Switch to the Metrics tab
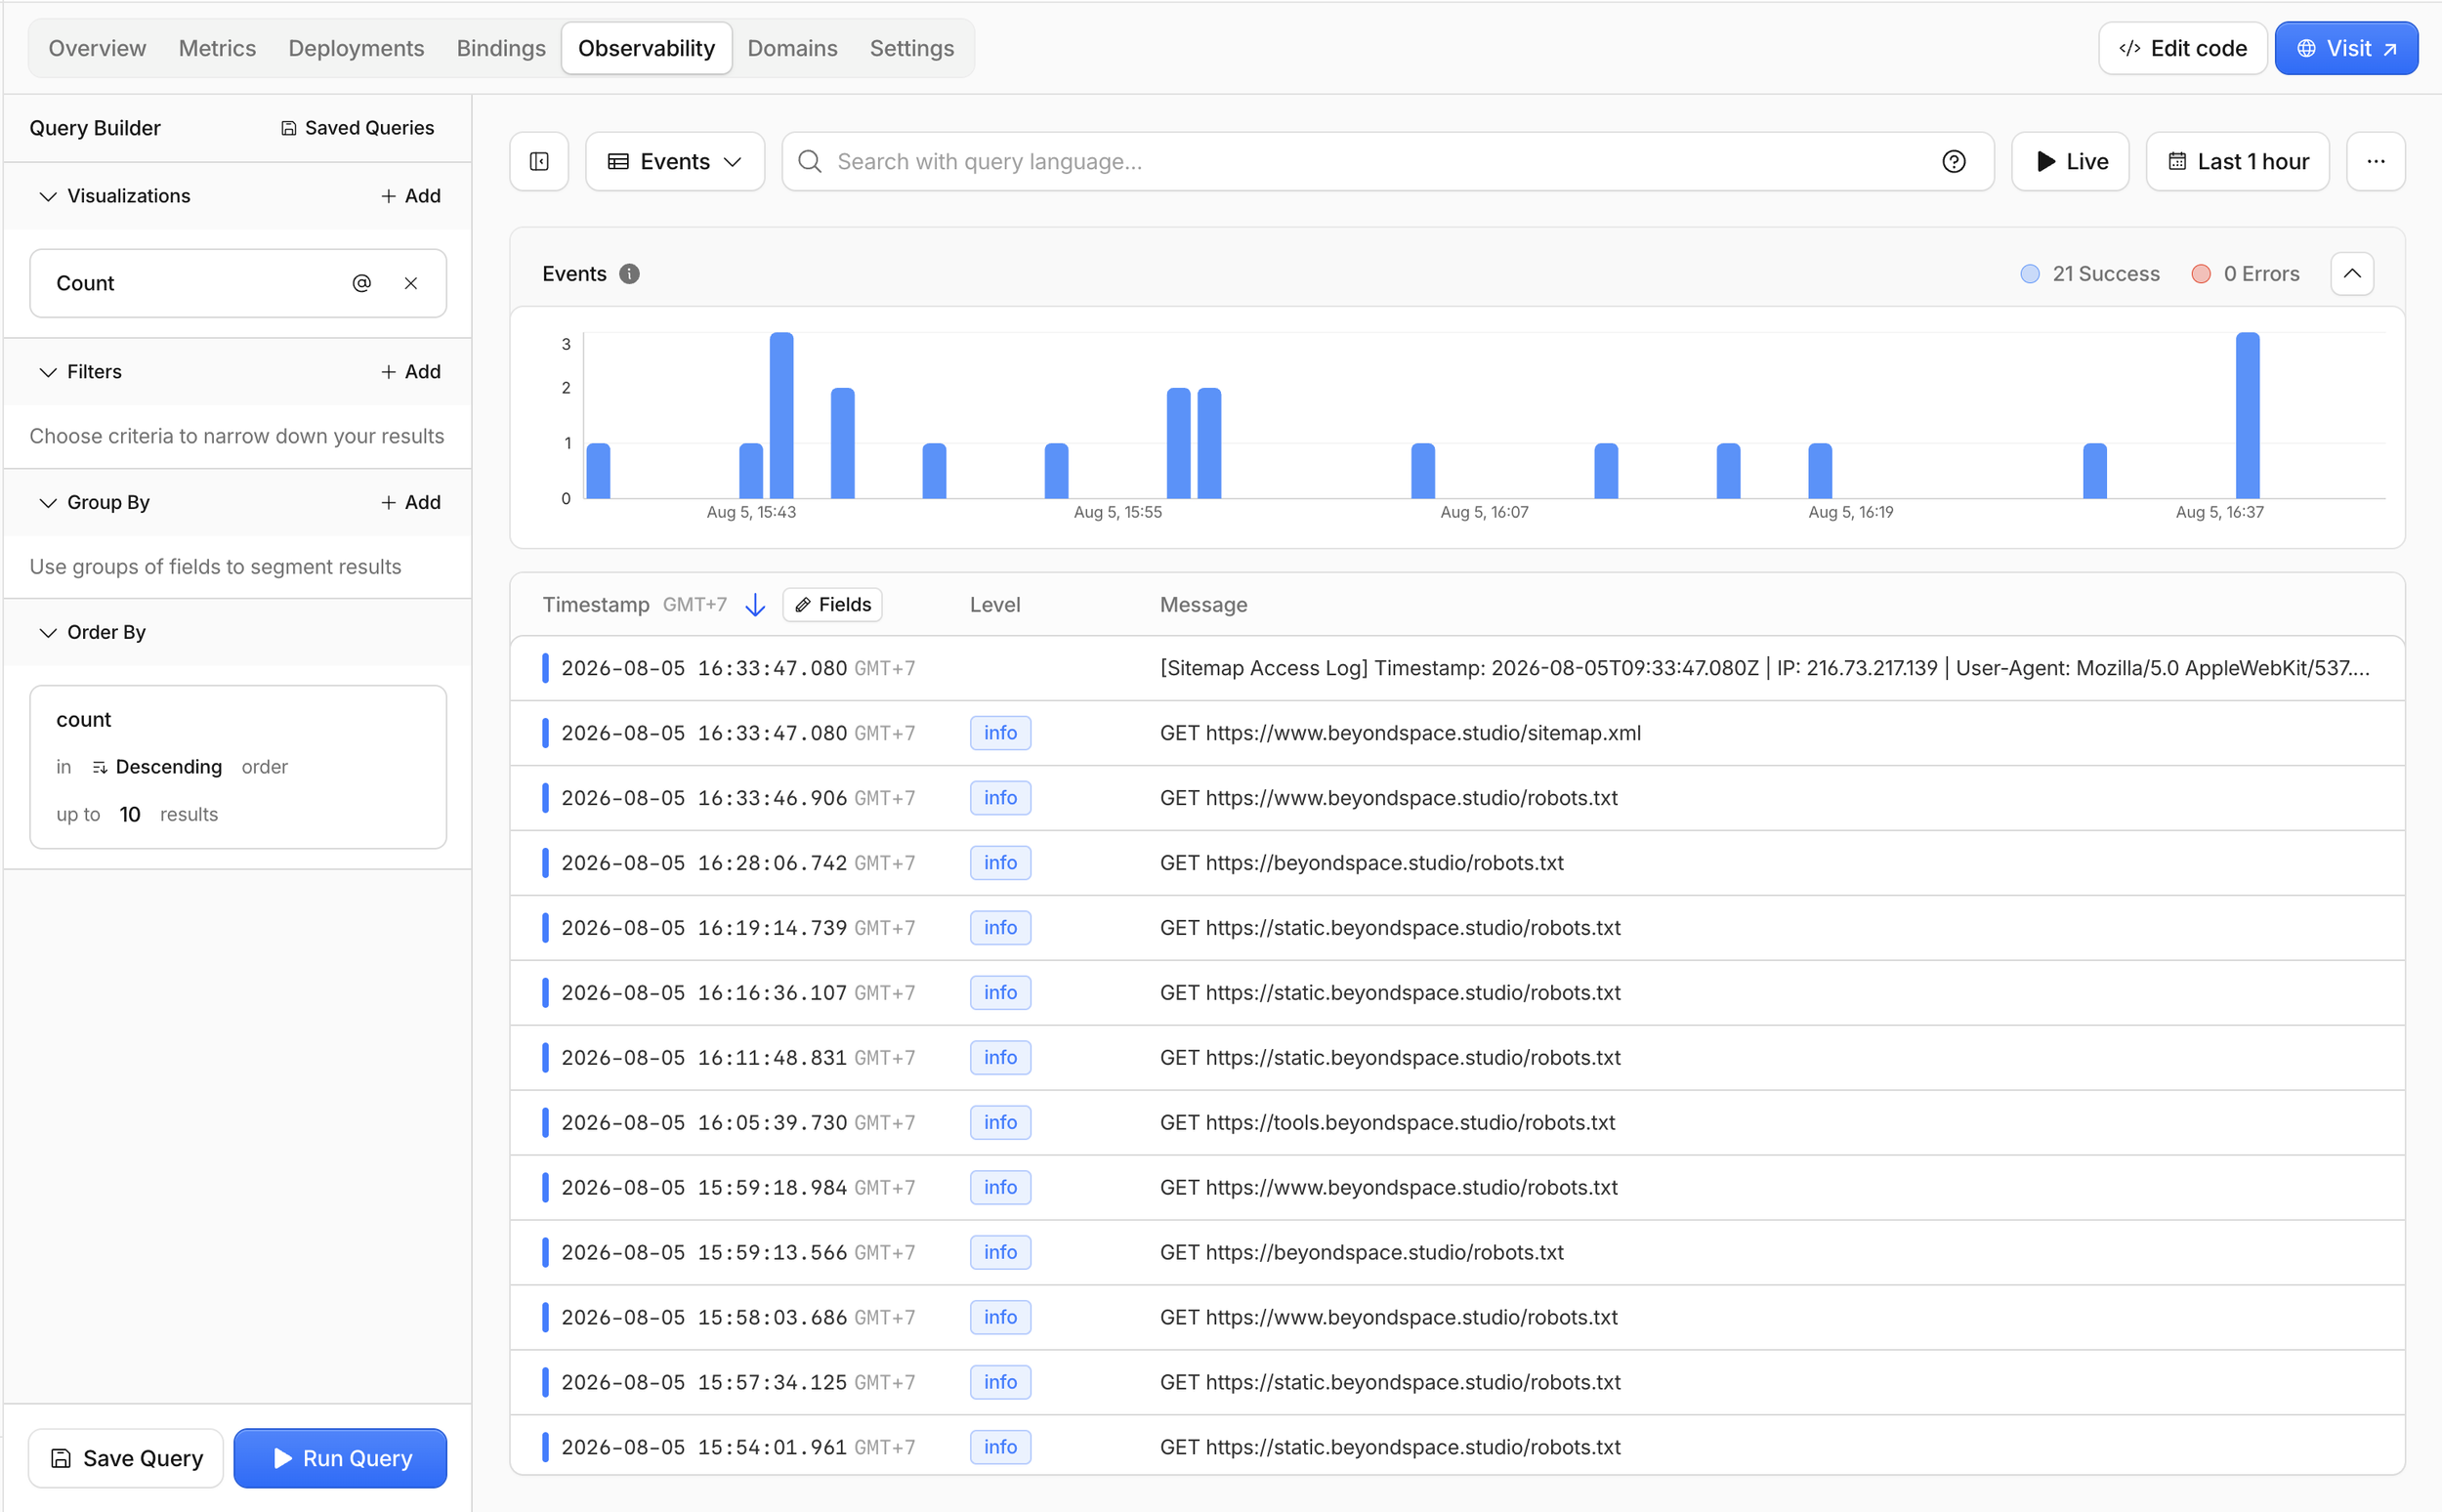2442x1512 pixels. [x=217, y=48]
